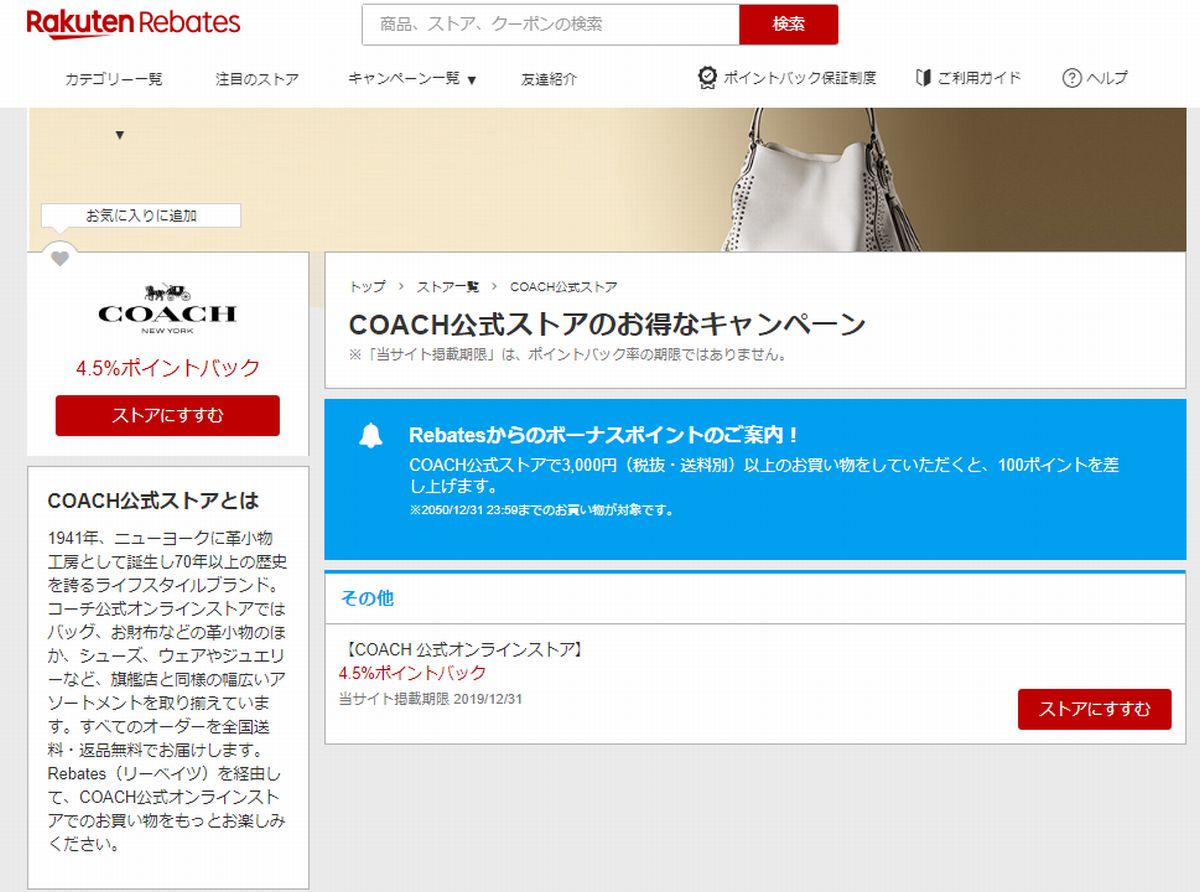
Task: Click the small arrow below カテゴリー一覧
Action: point(120,135)
